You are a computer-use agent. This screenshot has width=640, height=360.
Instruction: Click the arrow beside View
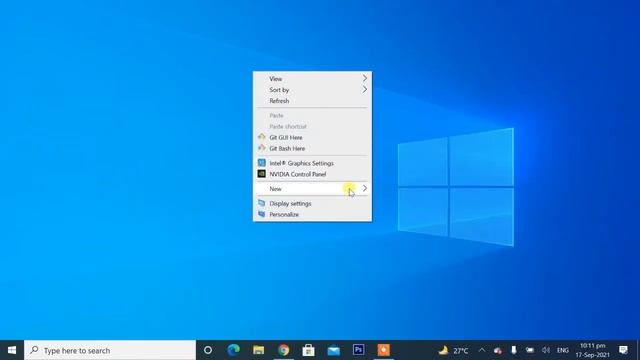364,78
